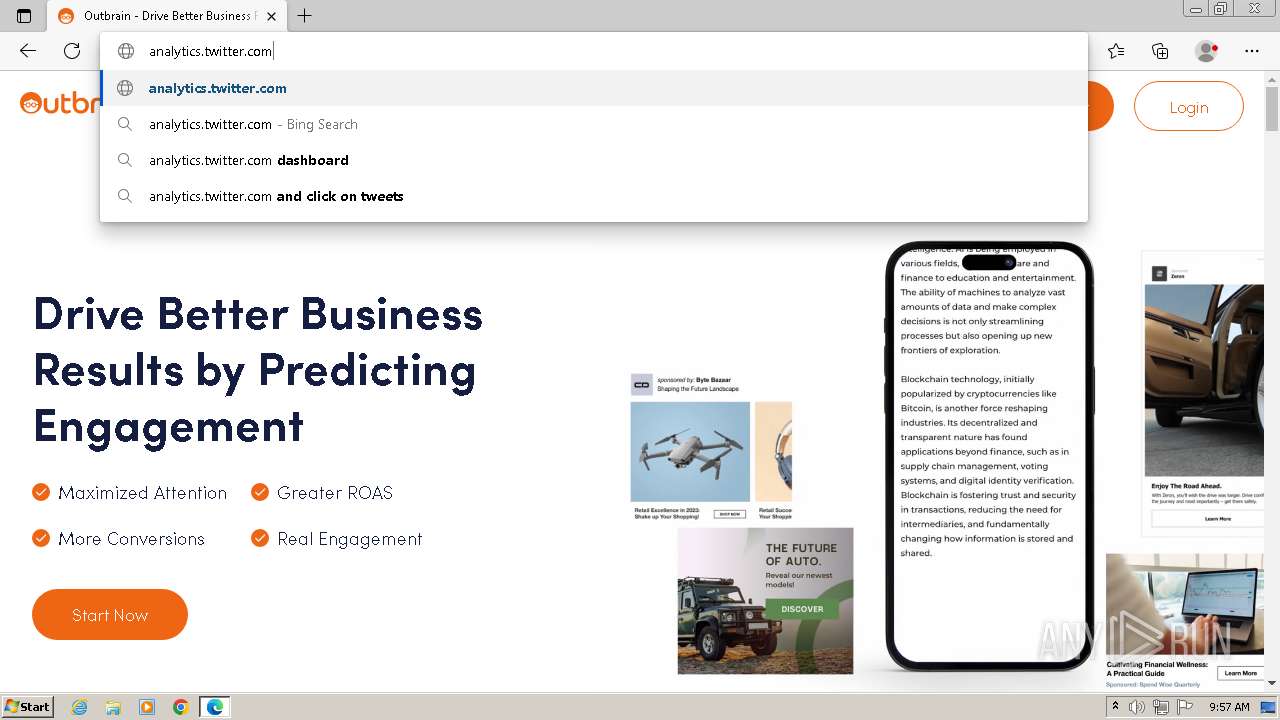Open a new tab with plus button
The image size is (1280, 720).
tap(305, 16)
